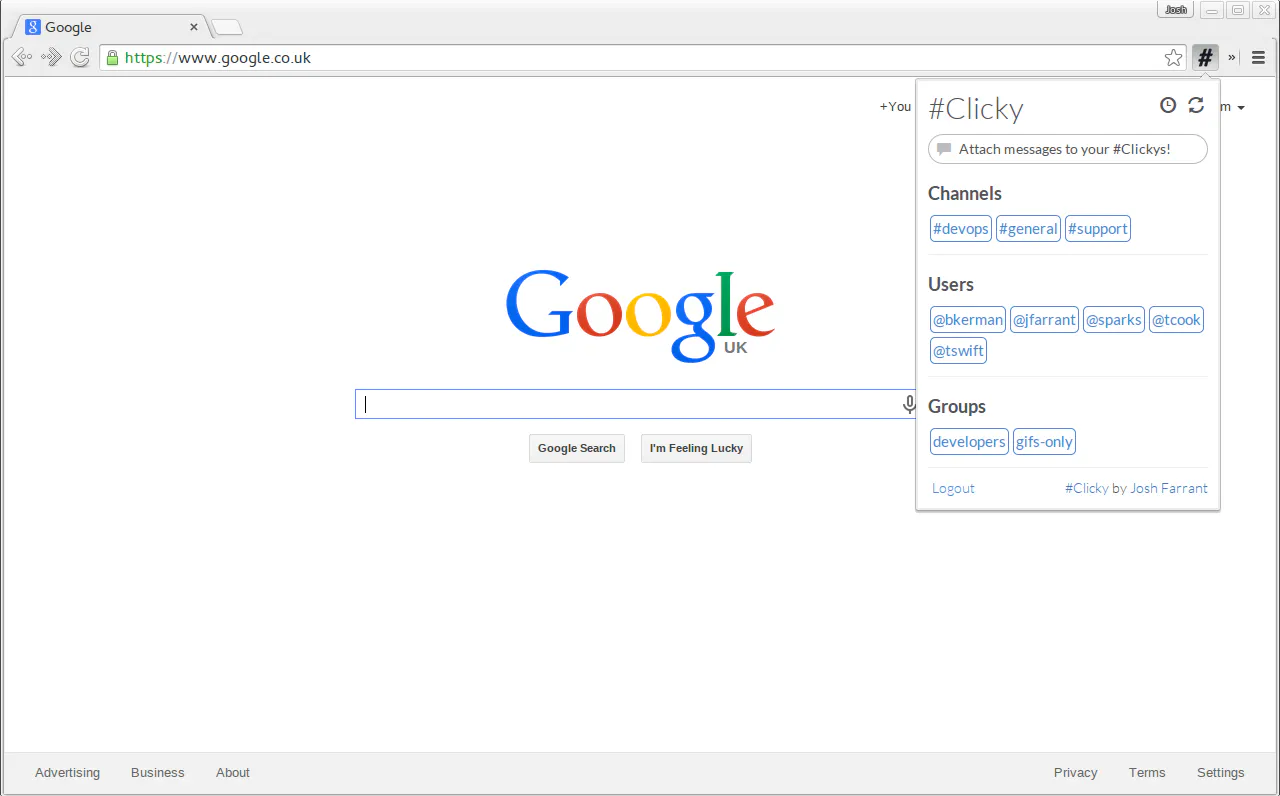Screen dimensions: 1280x796
Task: Click the Channels heading text
Action: click(965, 194)
